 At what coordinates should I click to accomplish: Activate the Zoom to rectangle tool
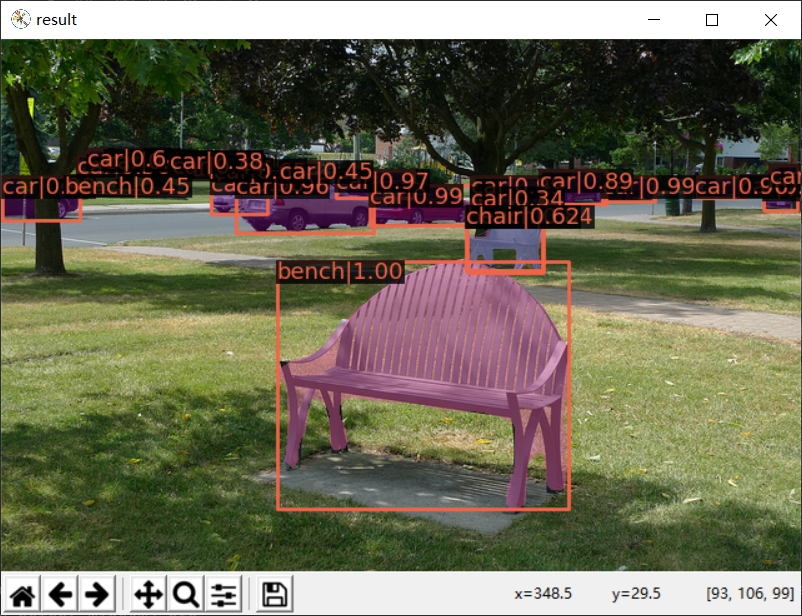[186, 595]
